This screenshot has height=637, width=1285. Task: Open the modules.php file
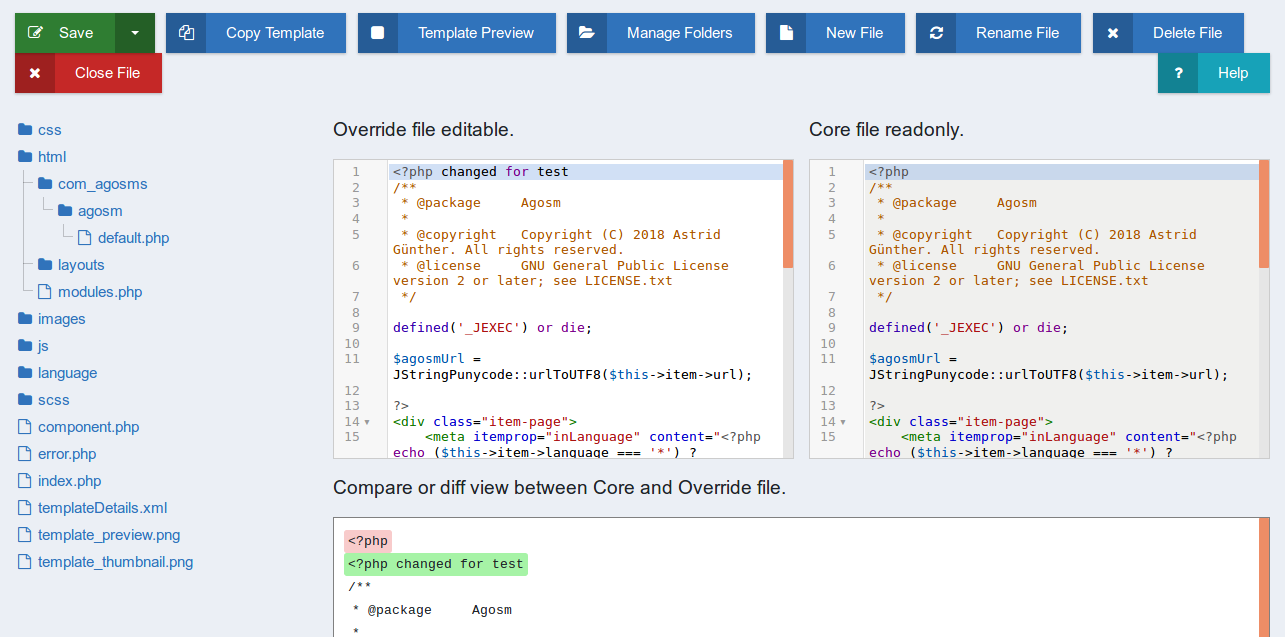pos(100,292)
